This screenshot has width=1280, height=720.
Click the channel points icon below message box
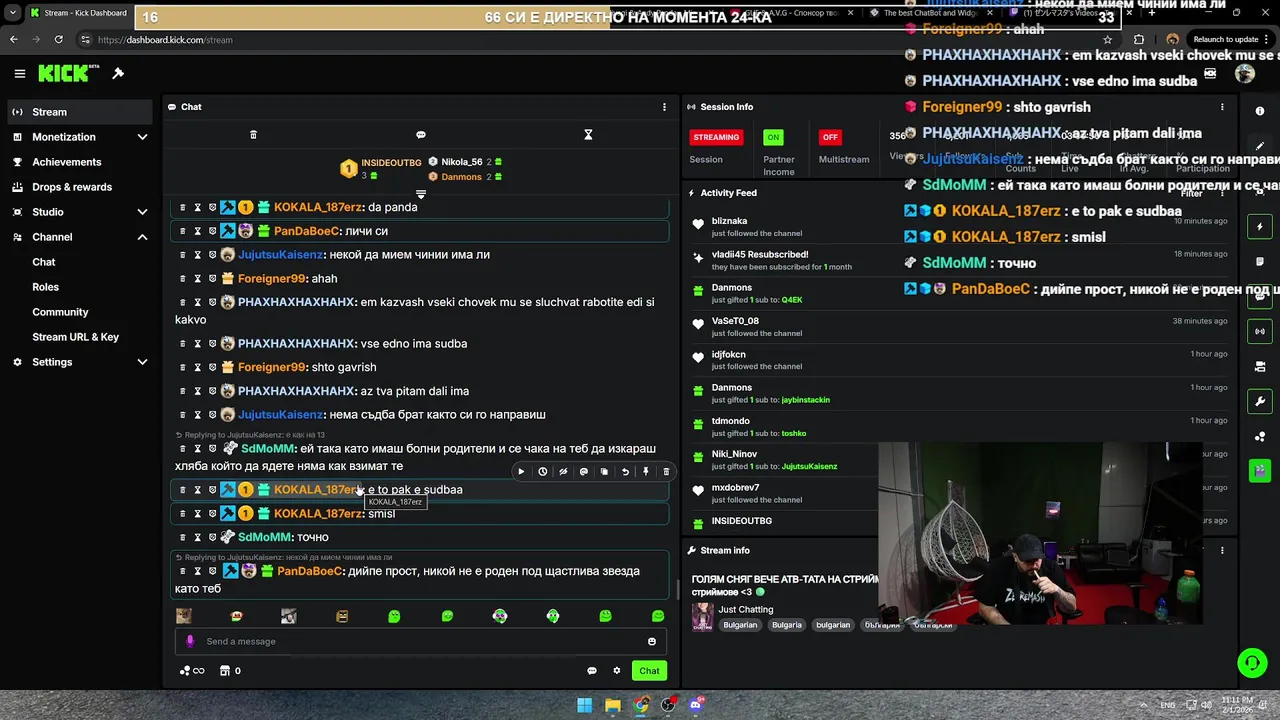pyautogui.click(x=191, y=671)
